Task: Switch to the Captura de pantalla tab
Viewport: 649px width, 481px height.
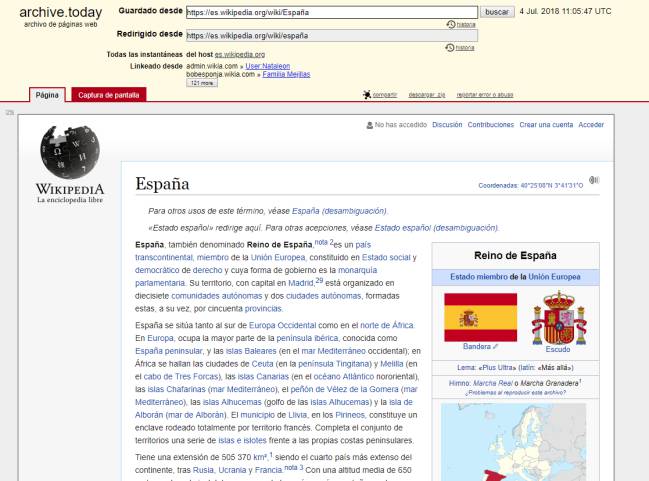Action: 109,95
